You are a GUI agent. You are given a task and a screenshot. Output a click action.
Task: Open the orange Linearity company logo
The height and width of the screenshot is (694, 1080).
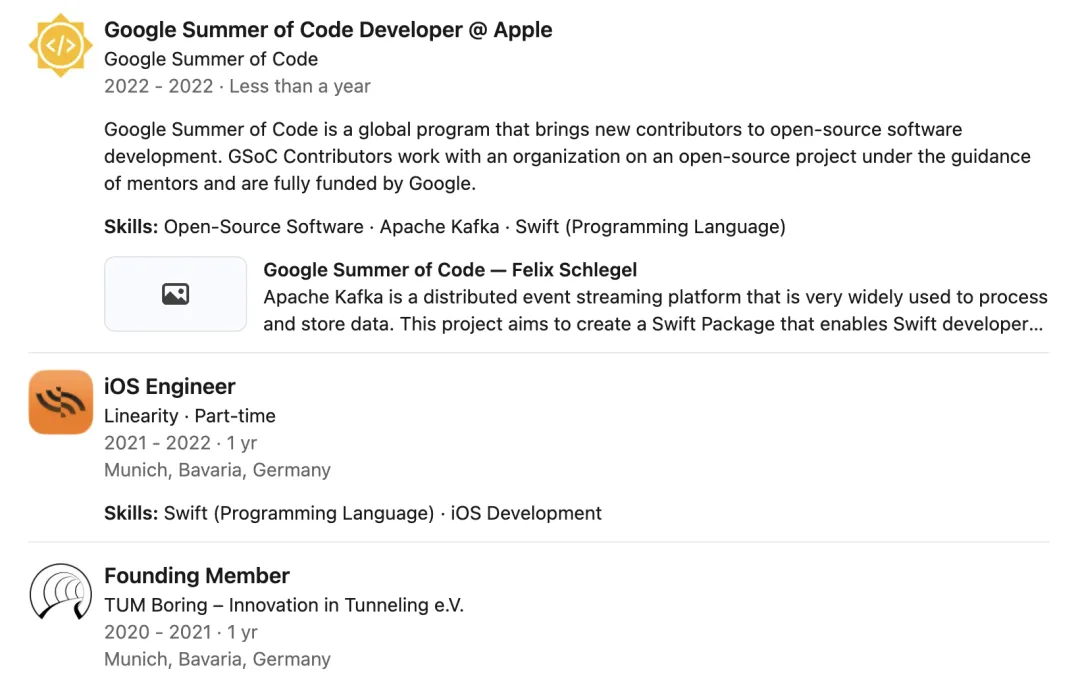60,402
